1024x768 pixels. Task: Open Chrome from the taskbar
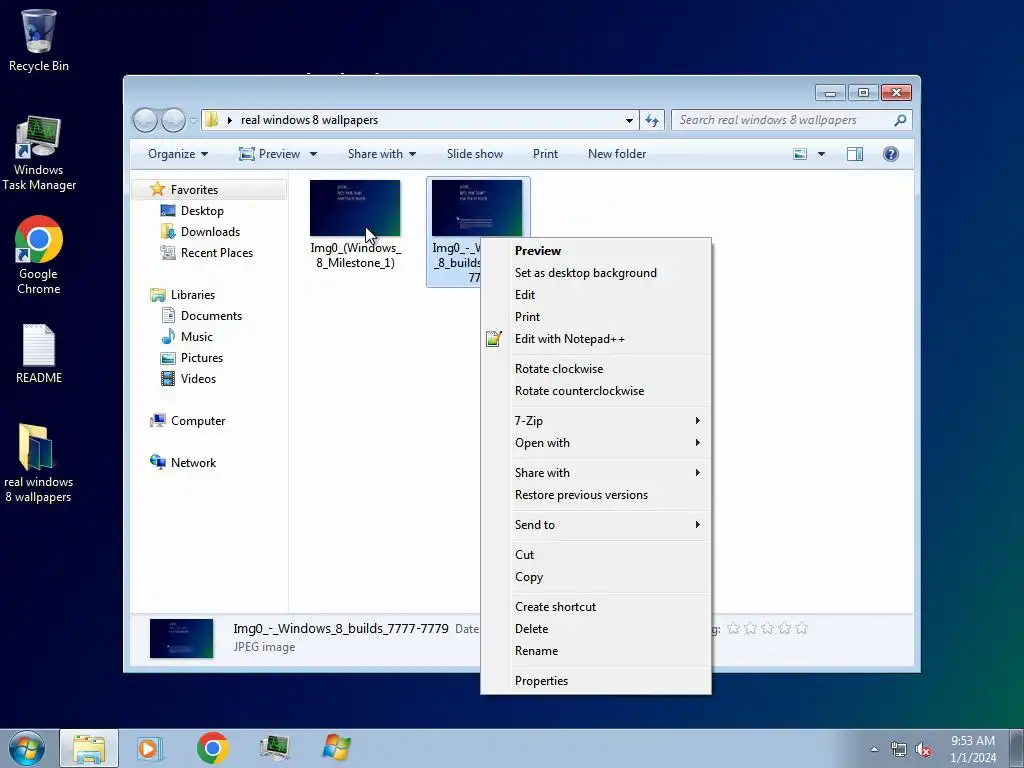(x=212, y=748)
